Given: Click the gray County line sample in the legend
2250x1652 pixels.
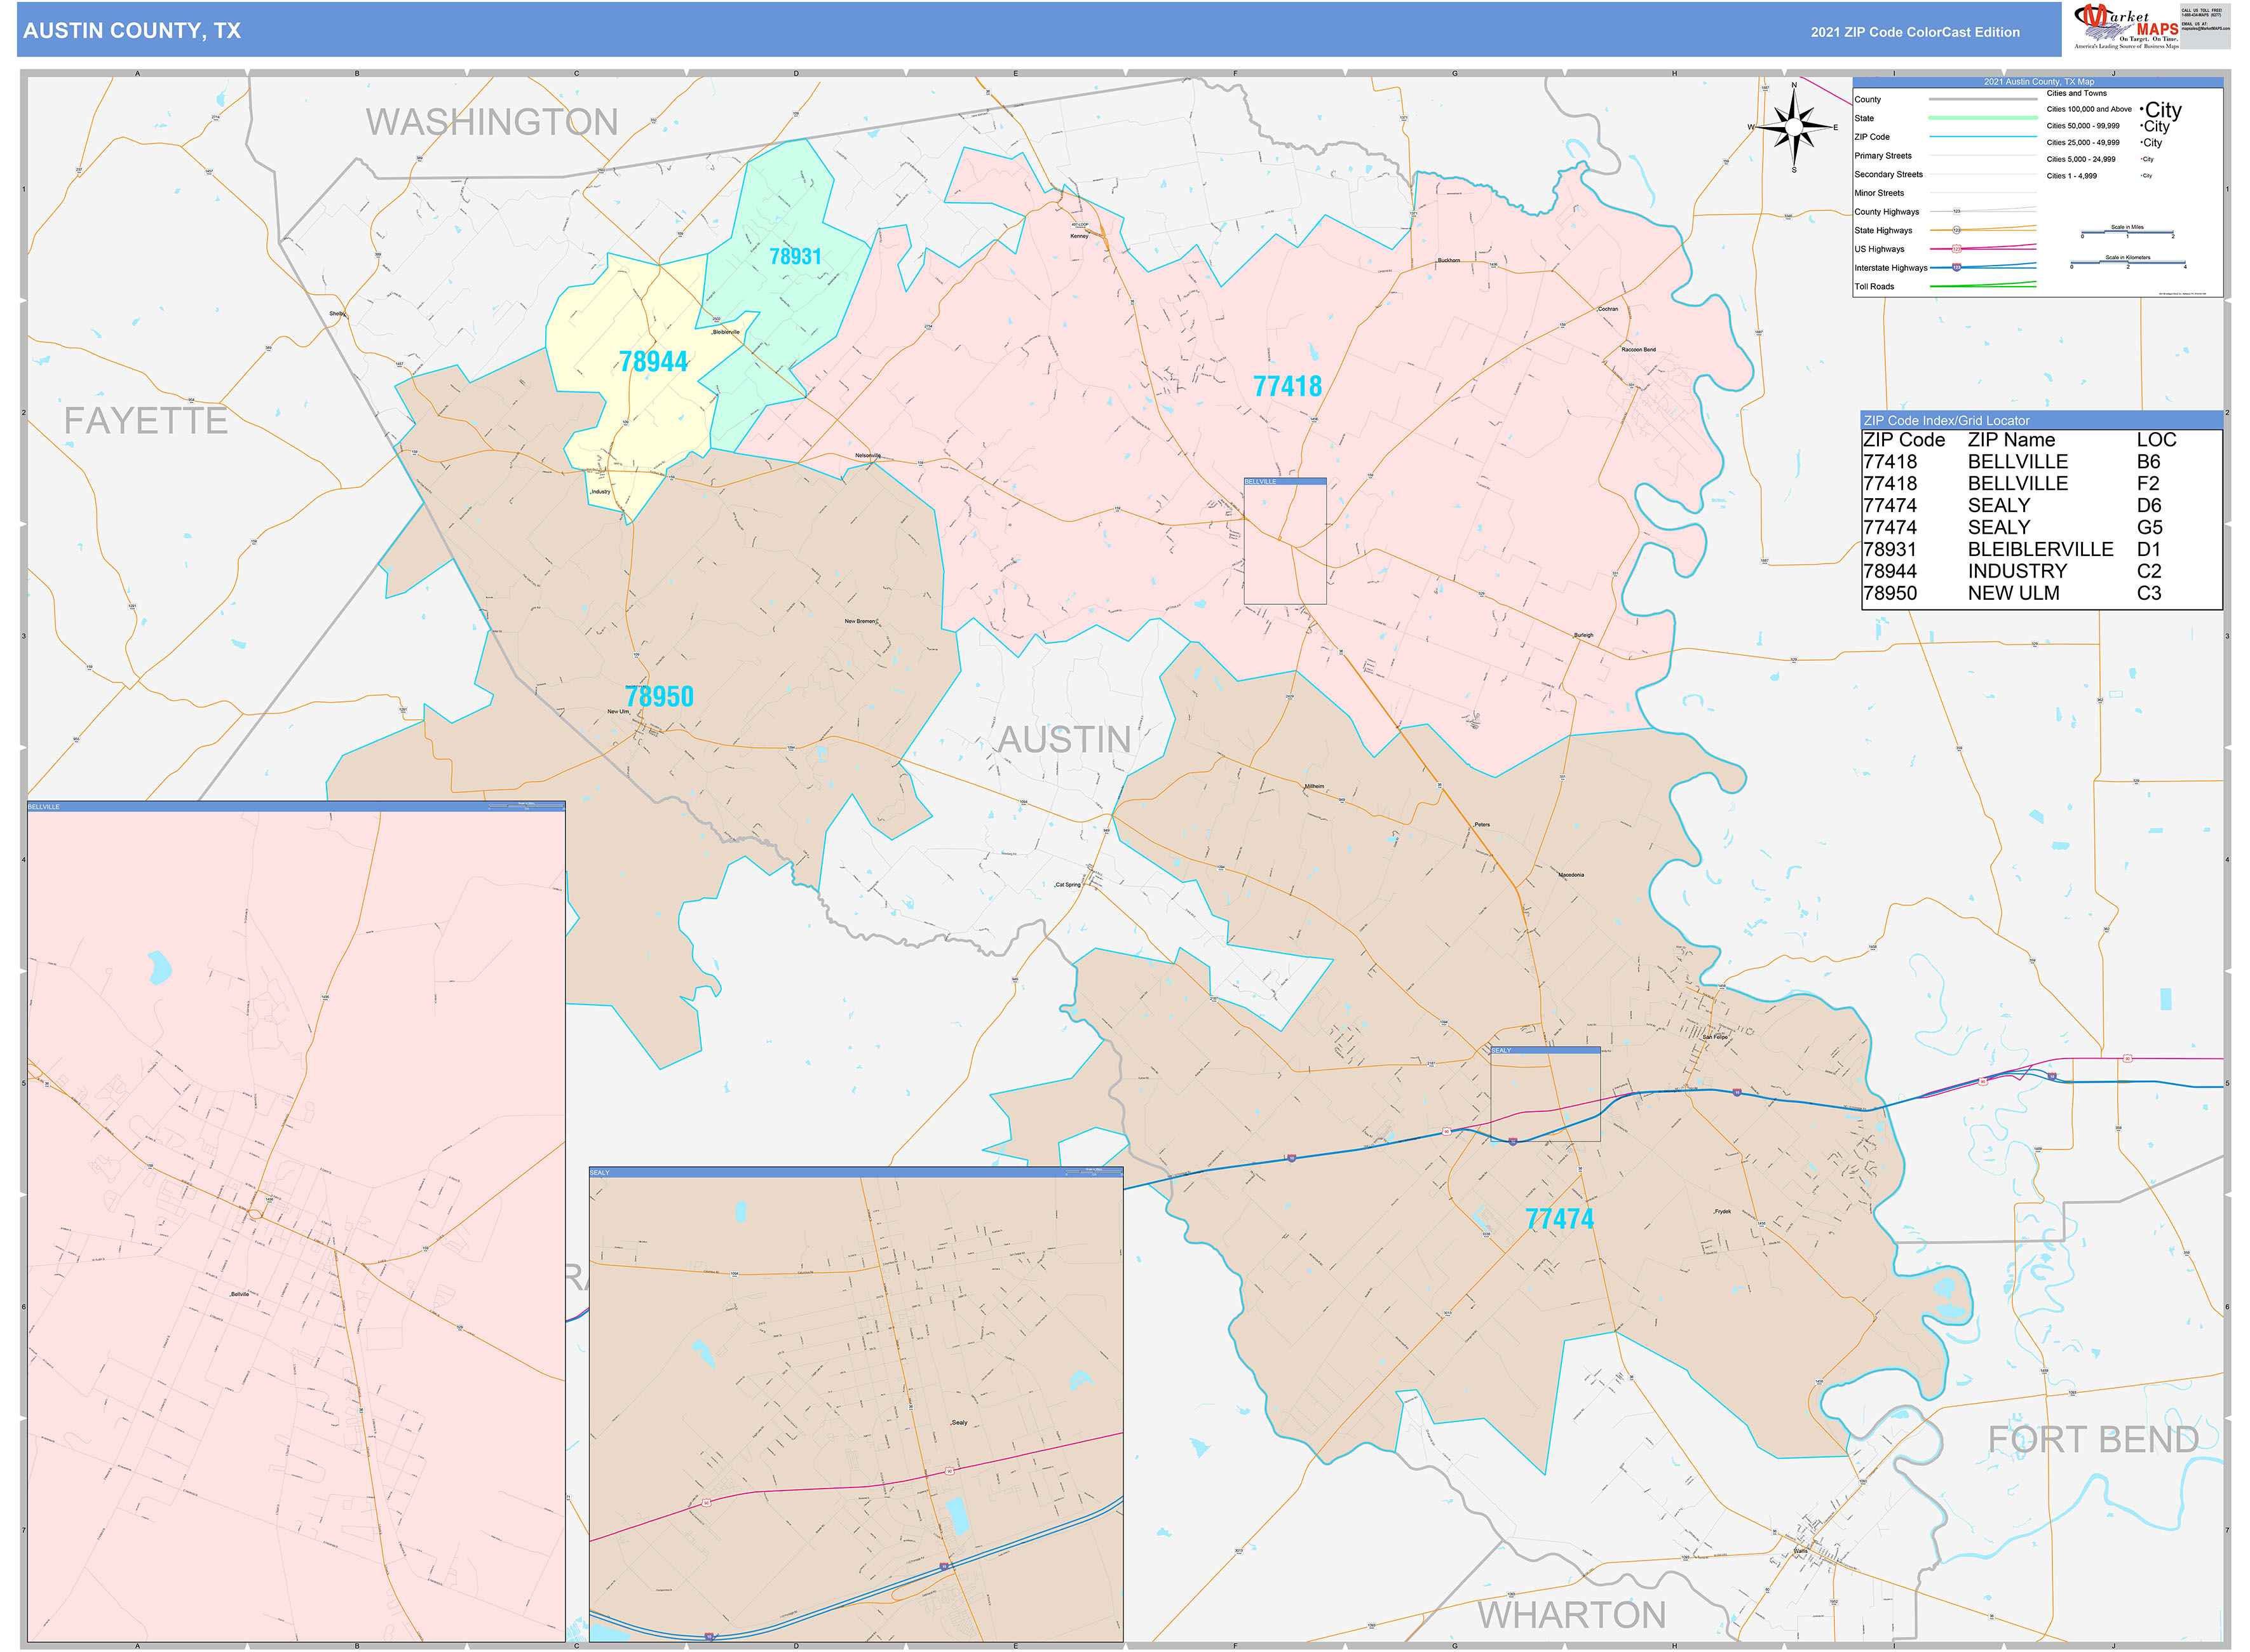Looking at the screenshot, I should (x=1982, y=99).
